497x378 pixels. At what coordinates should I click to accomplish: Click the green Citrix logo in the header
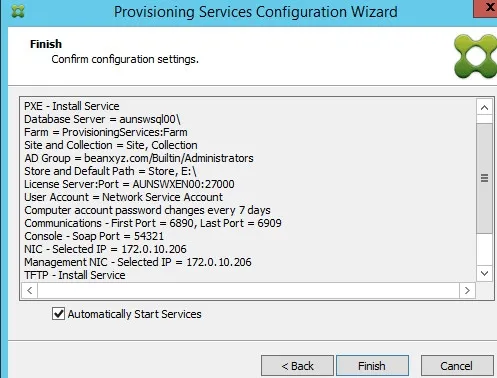point(476,56)
